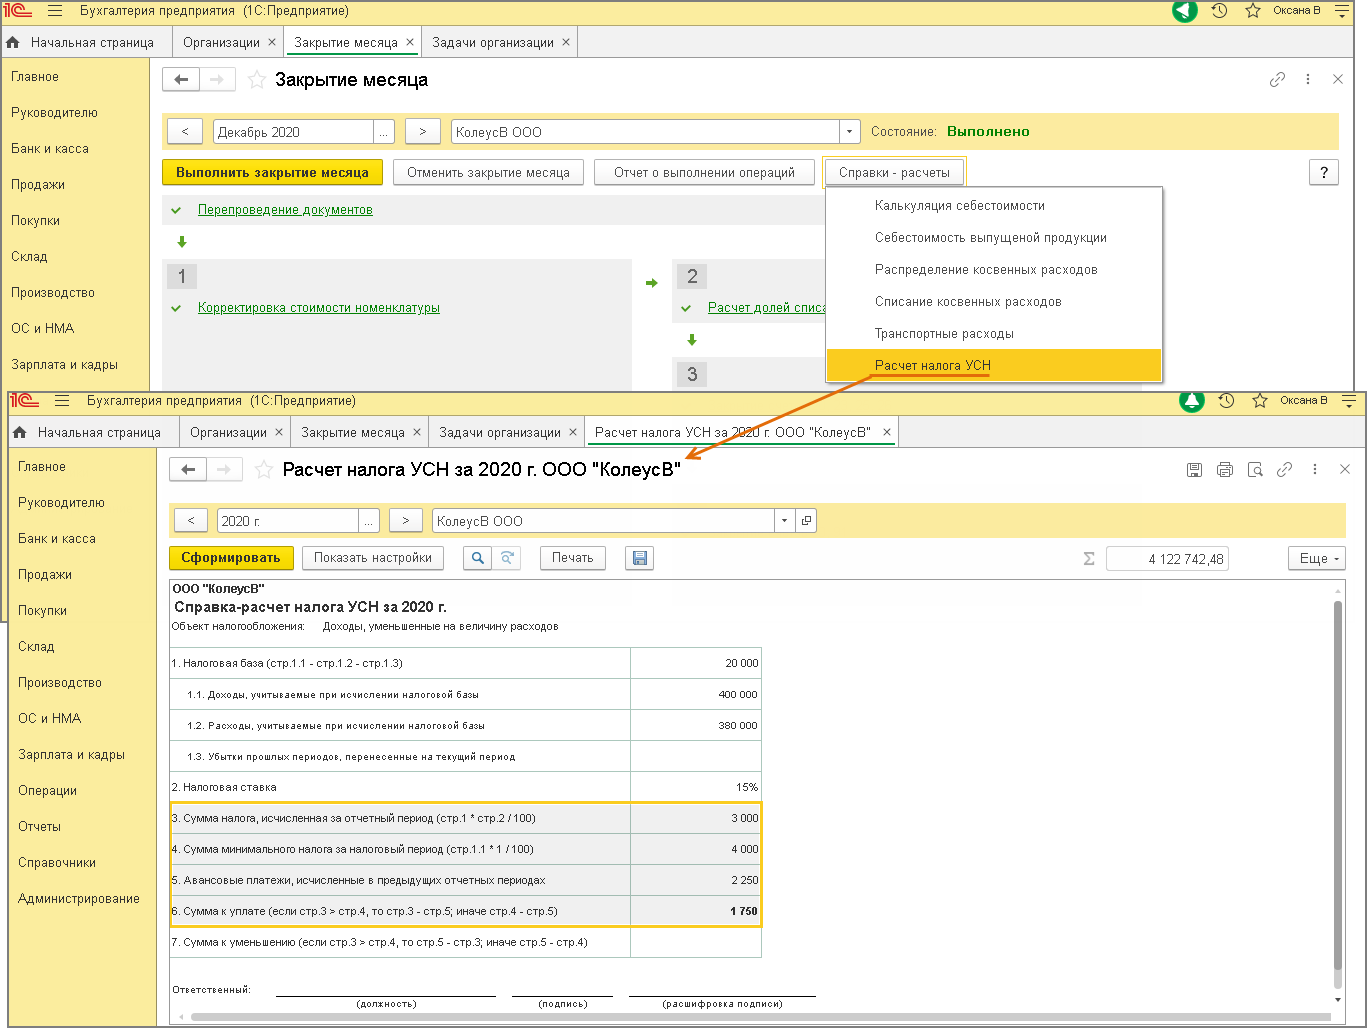Open main menu in the bottom Расчет налога УСН window
The image size is (1369, 1030).
pyautogui.click(x=62, y=401)
